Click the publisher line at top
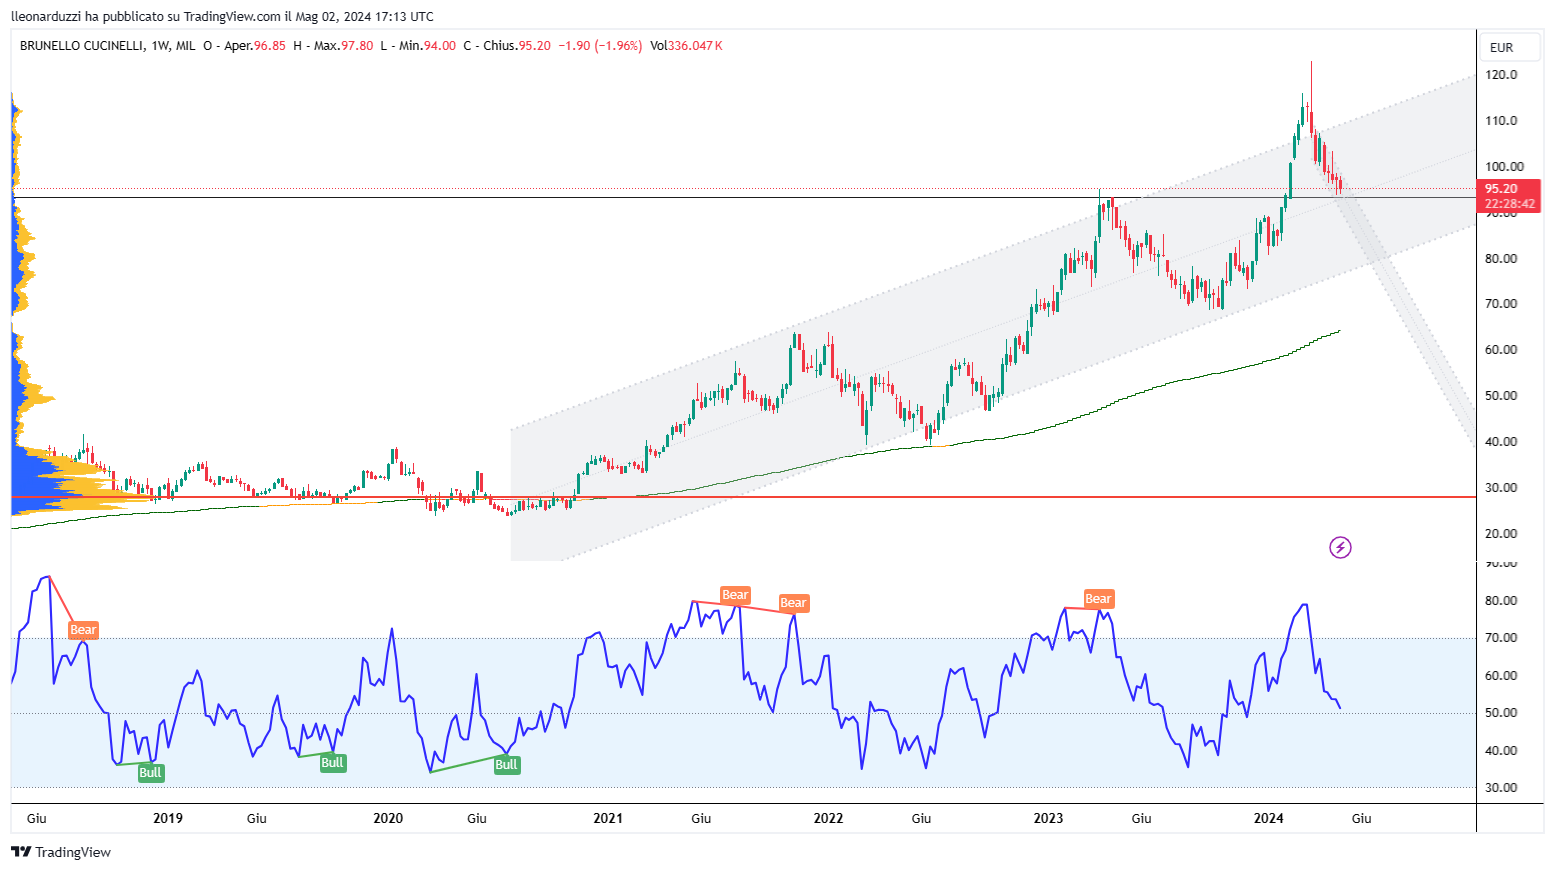The height and width of the screenshot is (870, 1555). pyautogui.click(x=222, y=16)
